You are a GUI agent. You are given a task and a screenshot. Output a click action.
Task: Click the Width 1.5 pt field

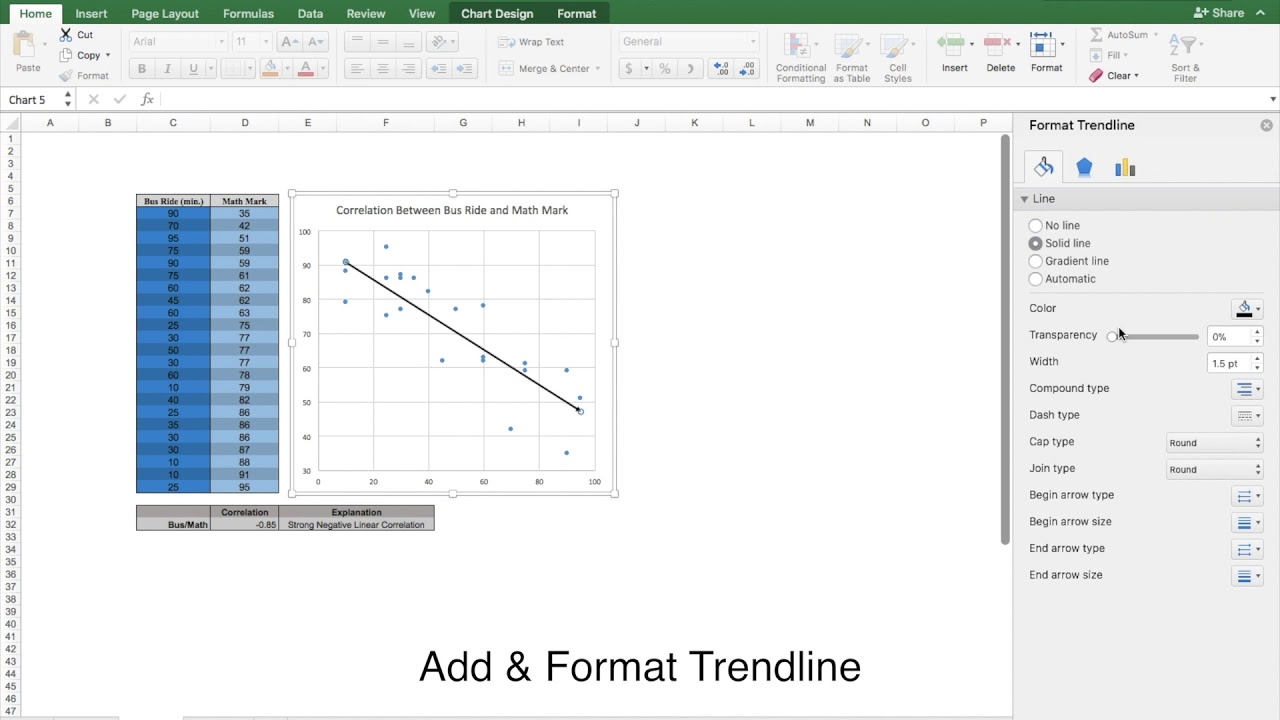(1229, 364)
